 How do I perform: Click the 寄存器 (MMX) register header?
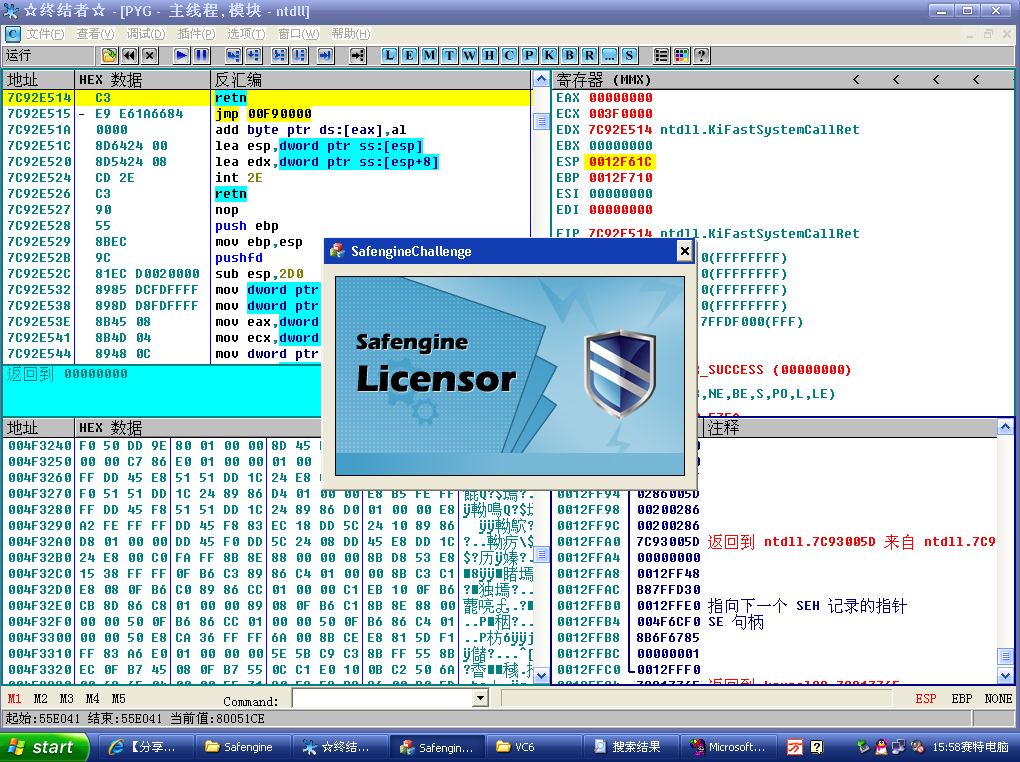(x=604, y=79)
